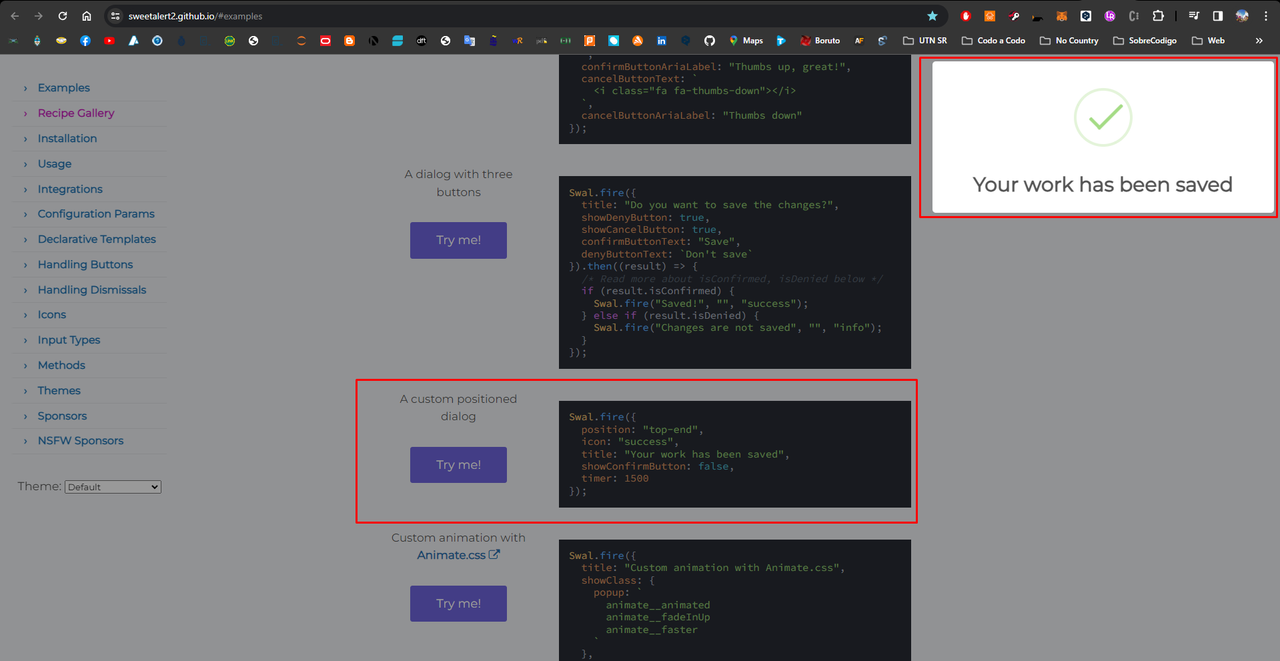
Task: Open the Animate.css external link
Action: [458, 555]
